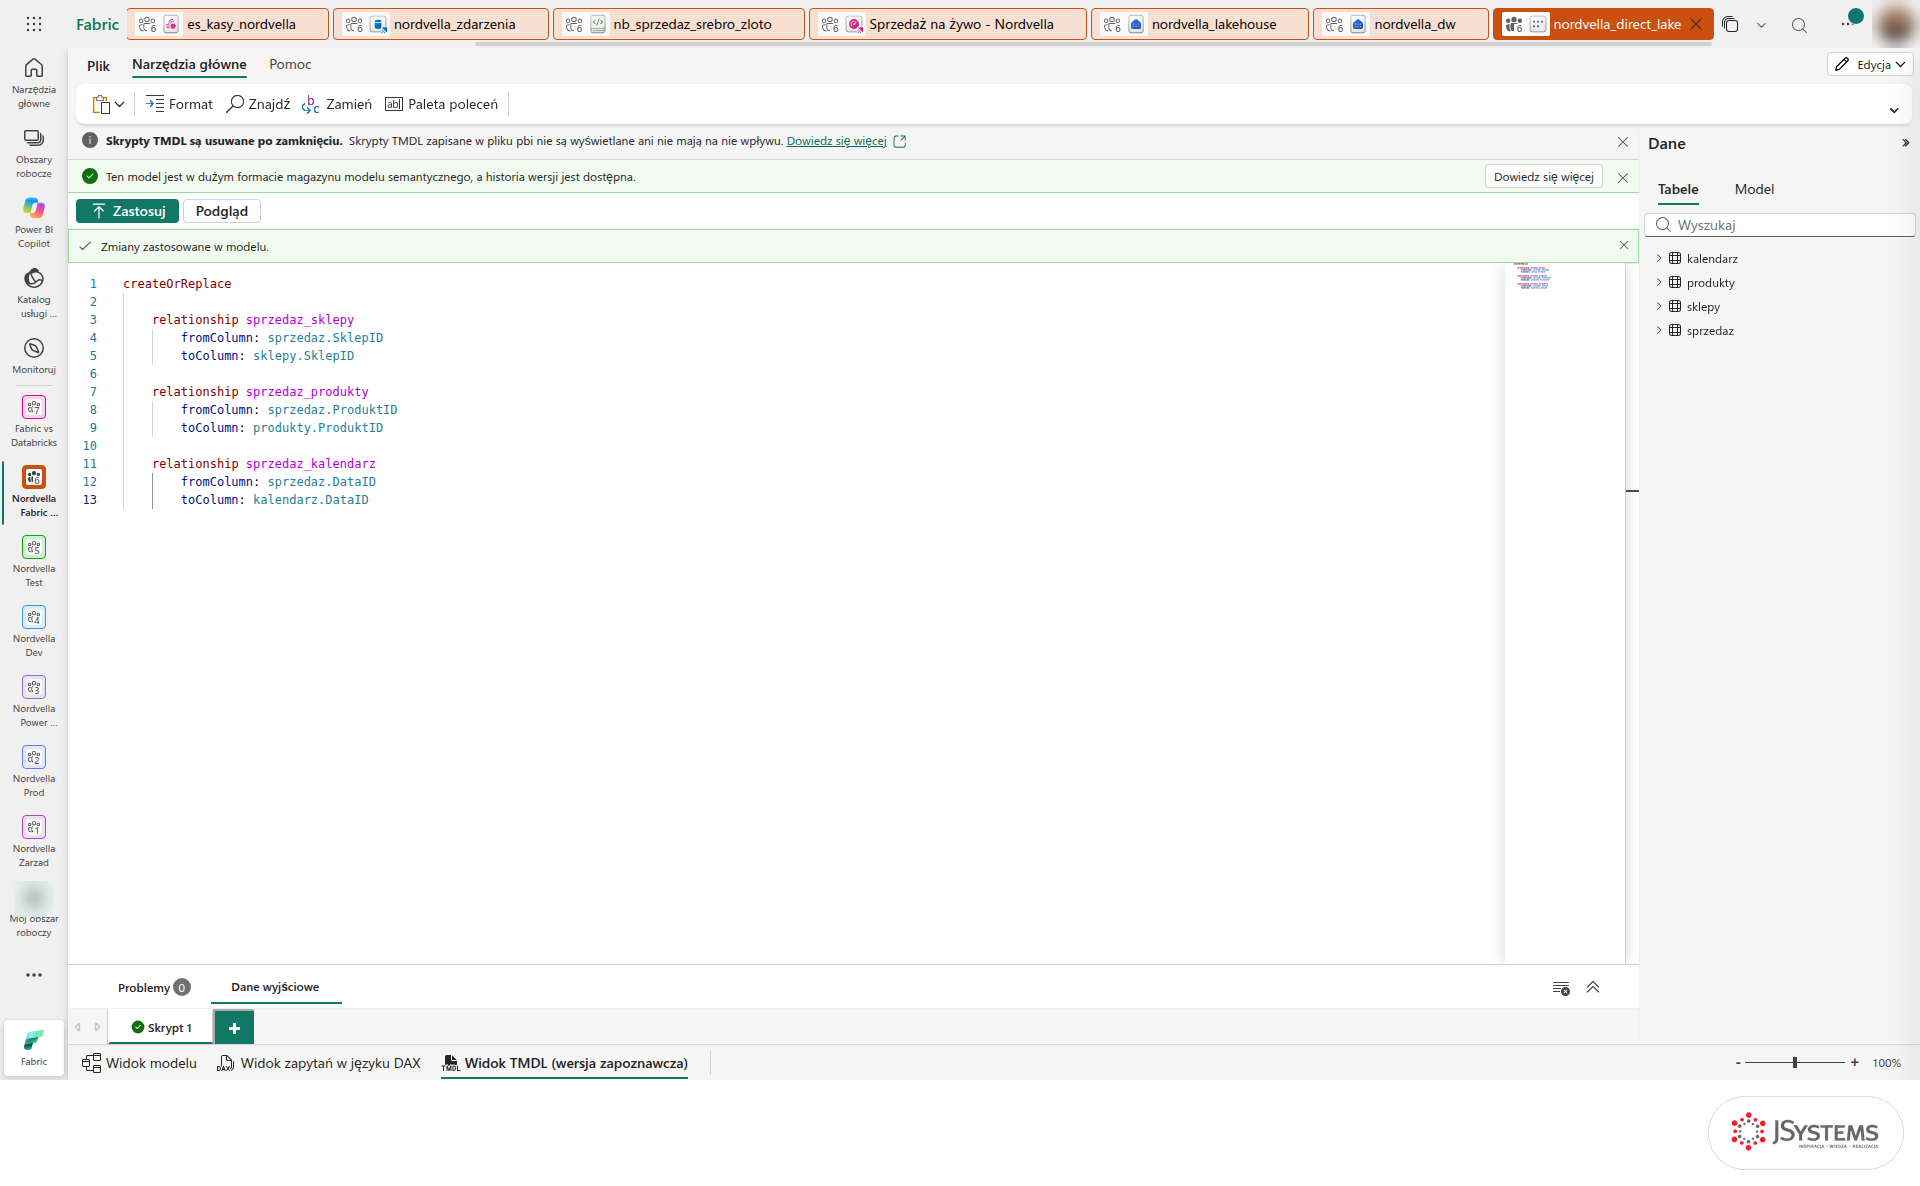Click the output settings list icon
Viewport: 1920px width, 1186px height.
coord(1561,988)
